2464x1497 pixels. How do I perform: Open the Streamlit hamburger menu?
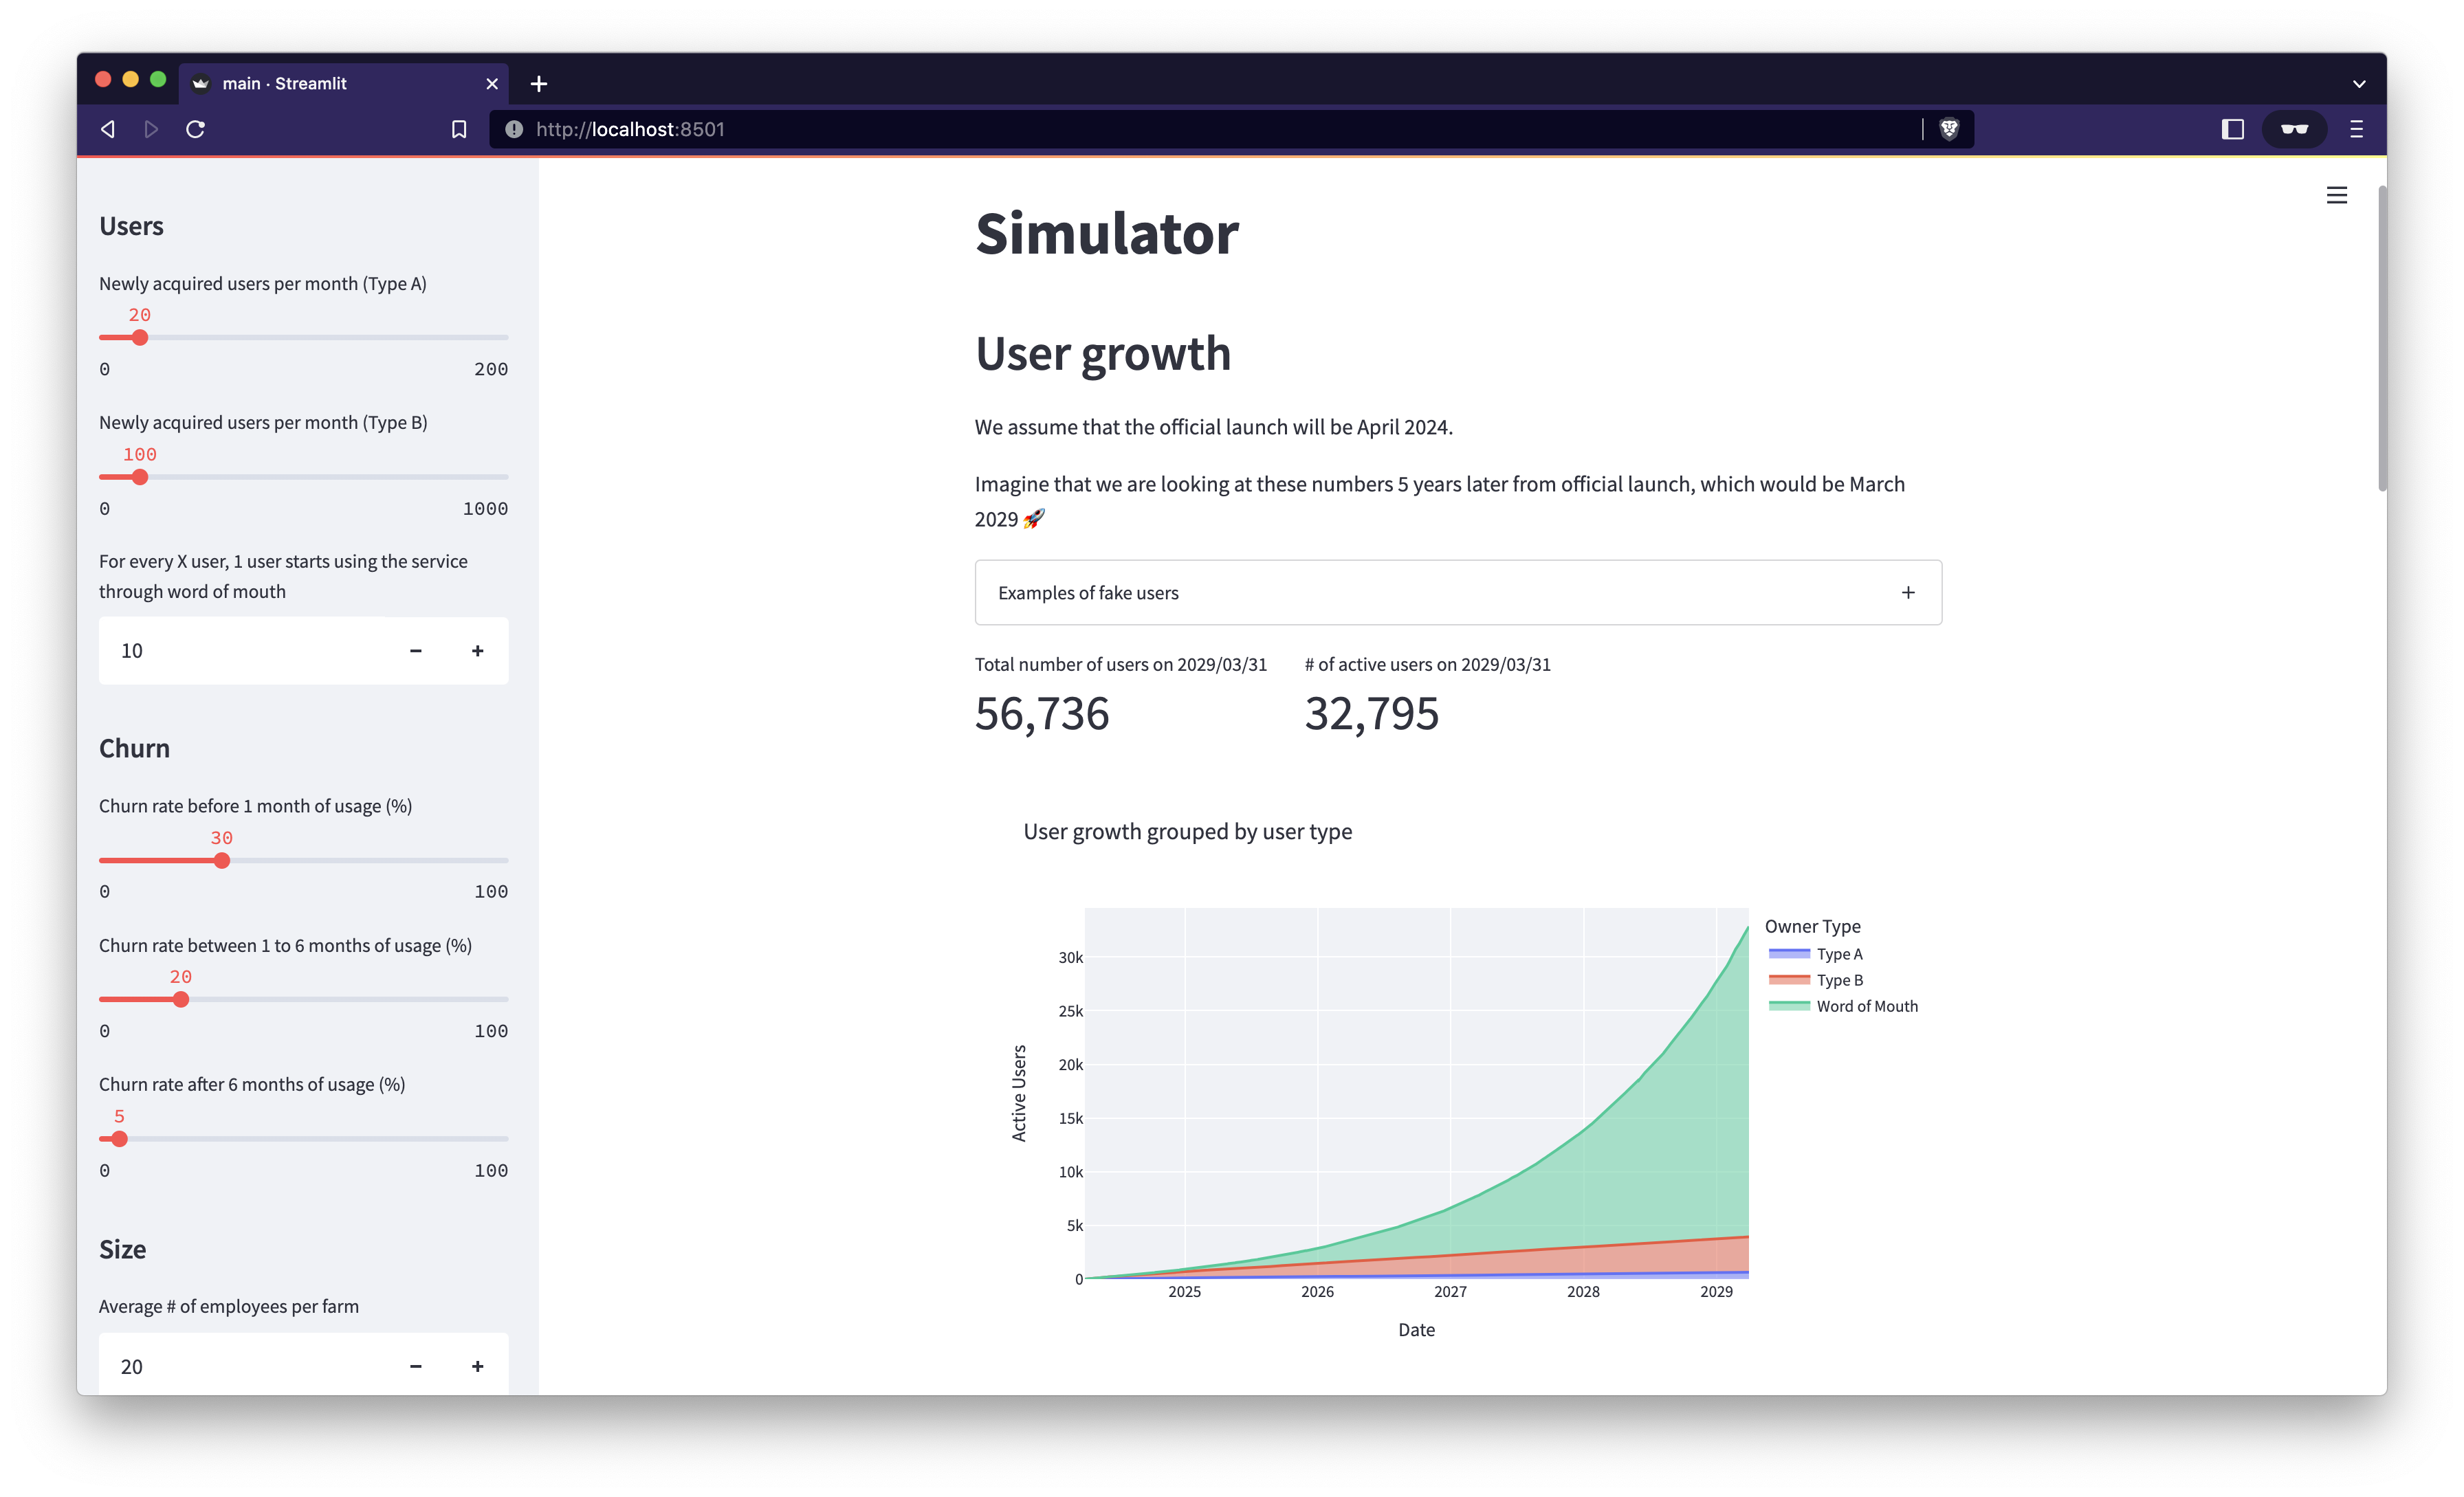coord(2336,196)
